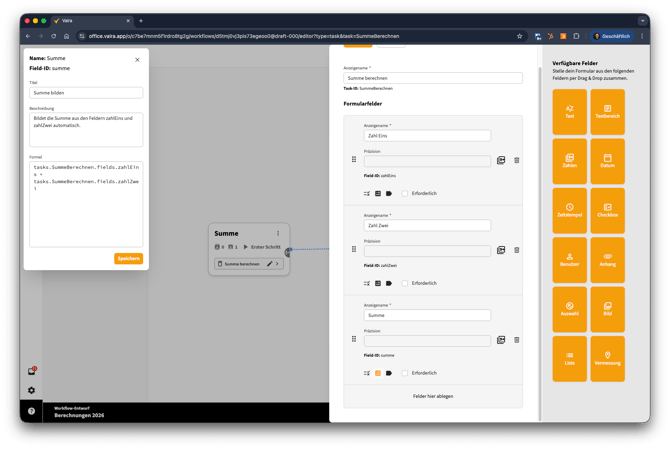Toggle Erforderlich for Summe field
This screenshot has height=449, width=670.
point(405,373)
